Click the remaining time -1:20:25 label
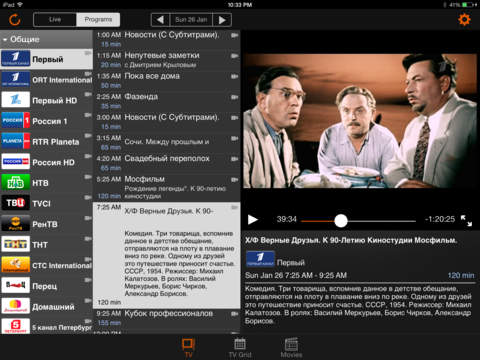480x360 pixels. tap(440, 219)
